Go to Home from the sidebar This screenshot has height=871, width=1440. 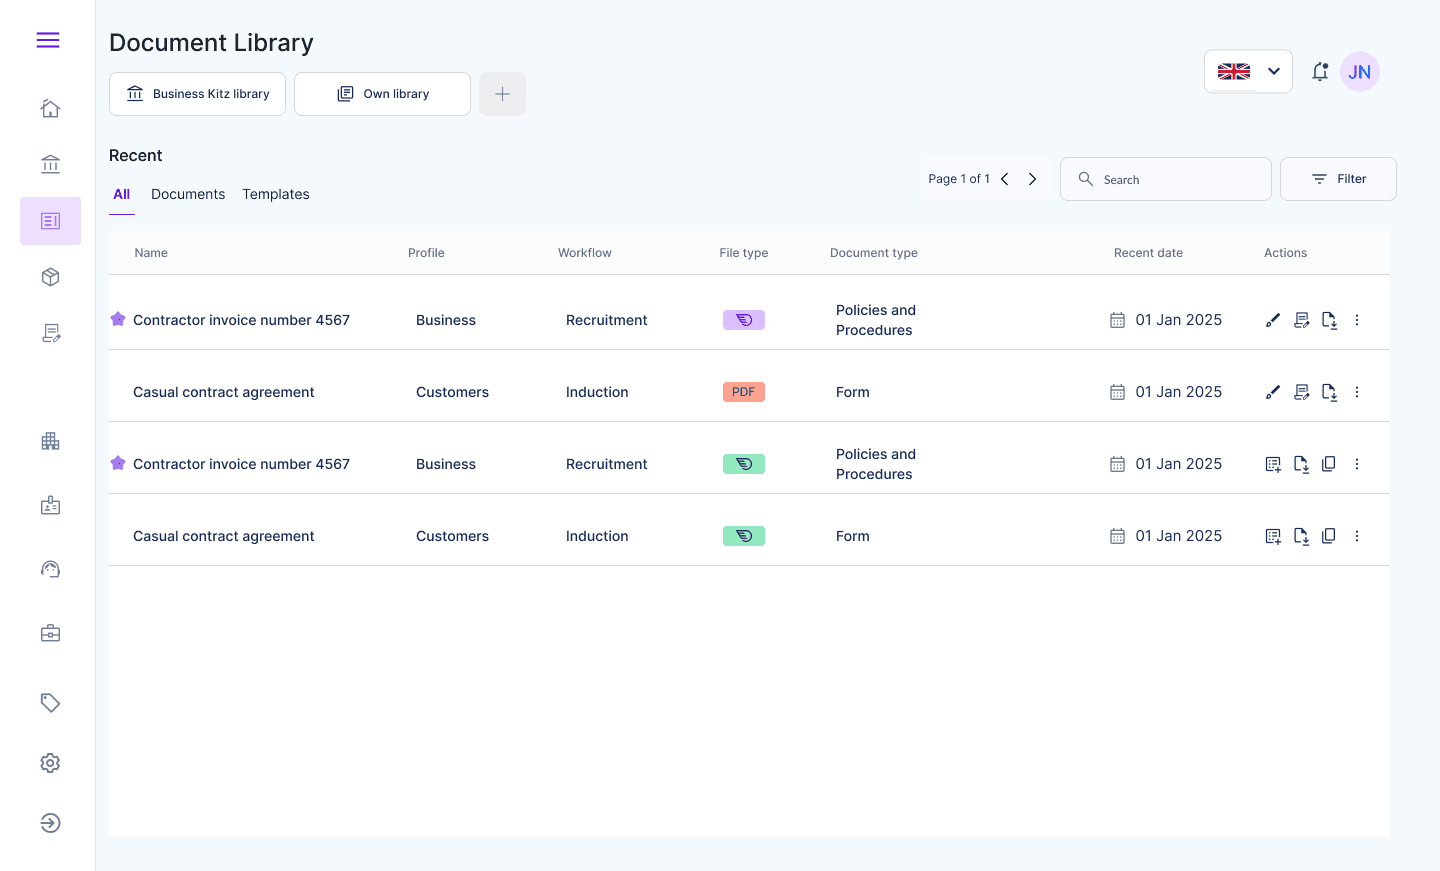pos(50,108)
